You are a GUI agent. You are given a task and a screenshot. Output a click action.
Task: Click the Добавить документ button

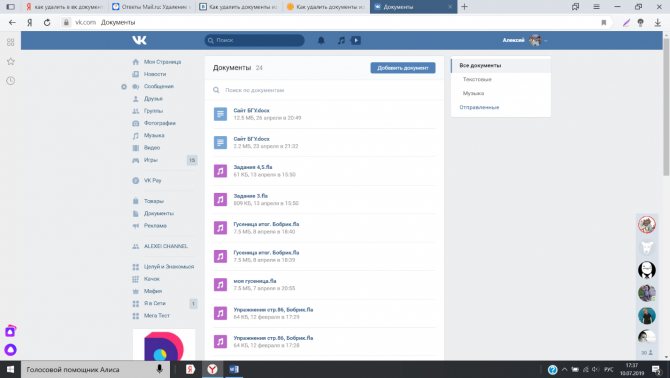click(x=403, y=68)
